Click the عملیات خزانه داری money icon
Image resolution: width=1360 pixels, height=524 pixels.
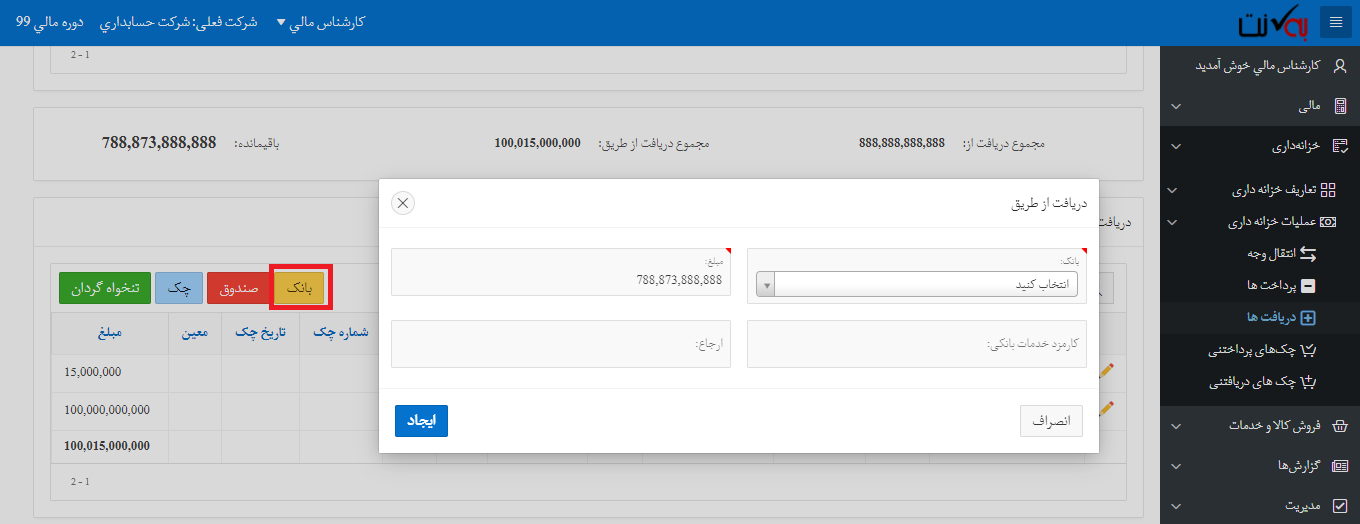1328,222
